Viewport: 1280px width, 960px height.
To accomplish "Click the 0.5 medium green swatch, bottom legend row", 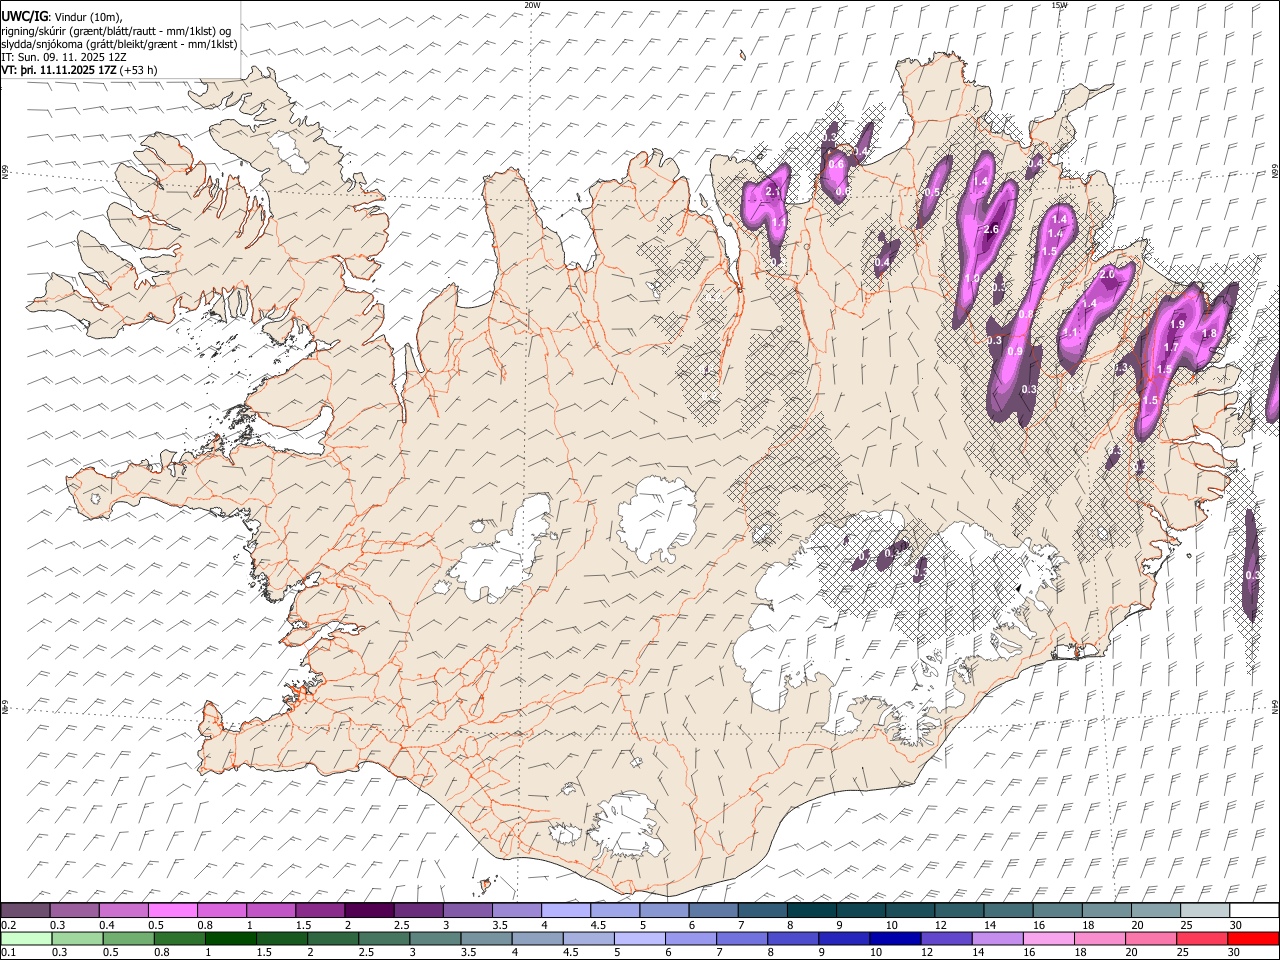I will (x=129, y=939).
